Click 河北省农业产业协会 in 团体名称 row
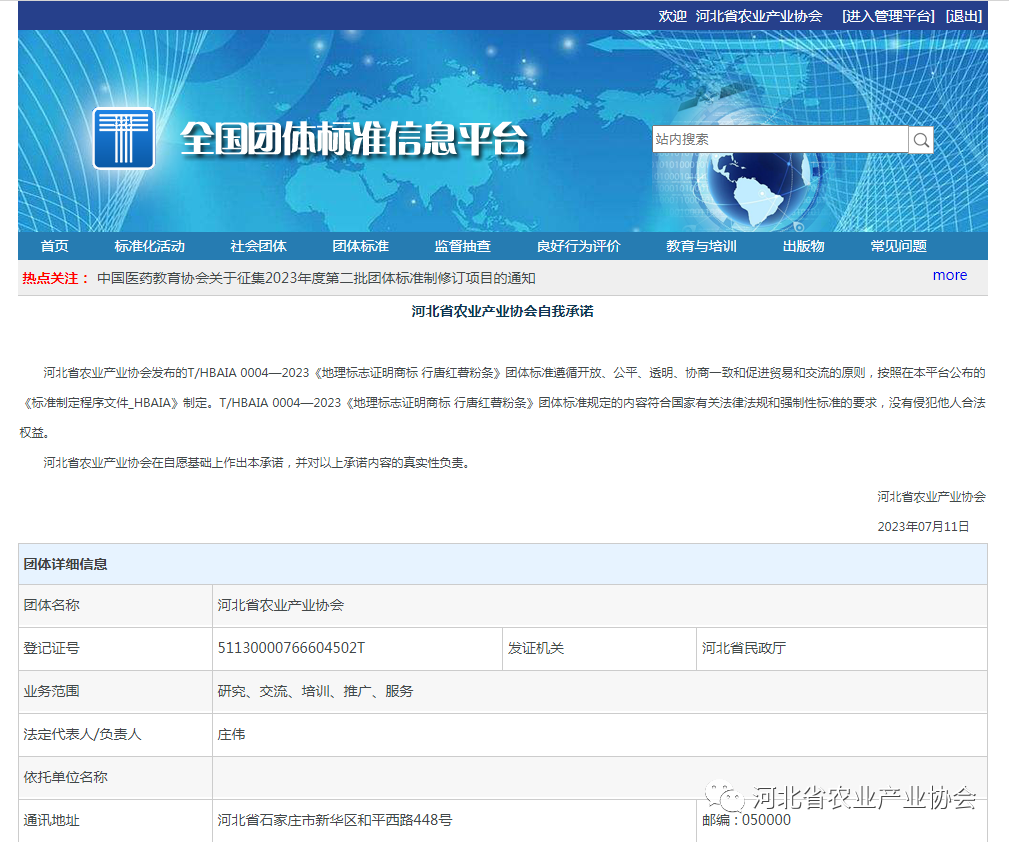 pyautogui.click(x=281, y=605)
